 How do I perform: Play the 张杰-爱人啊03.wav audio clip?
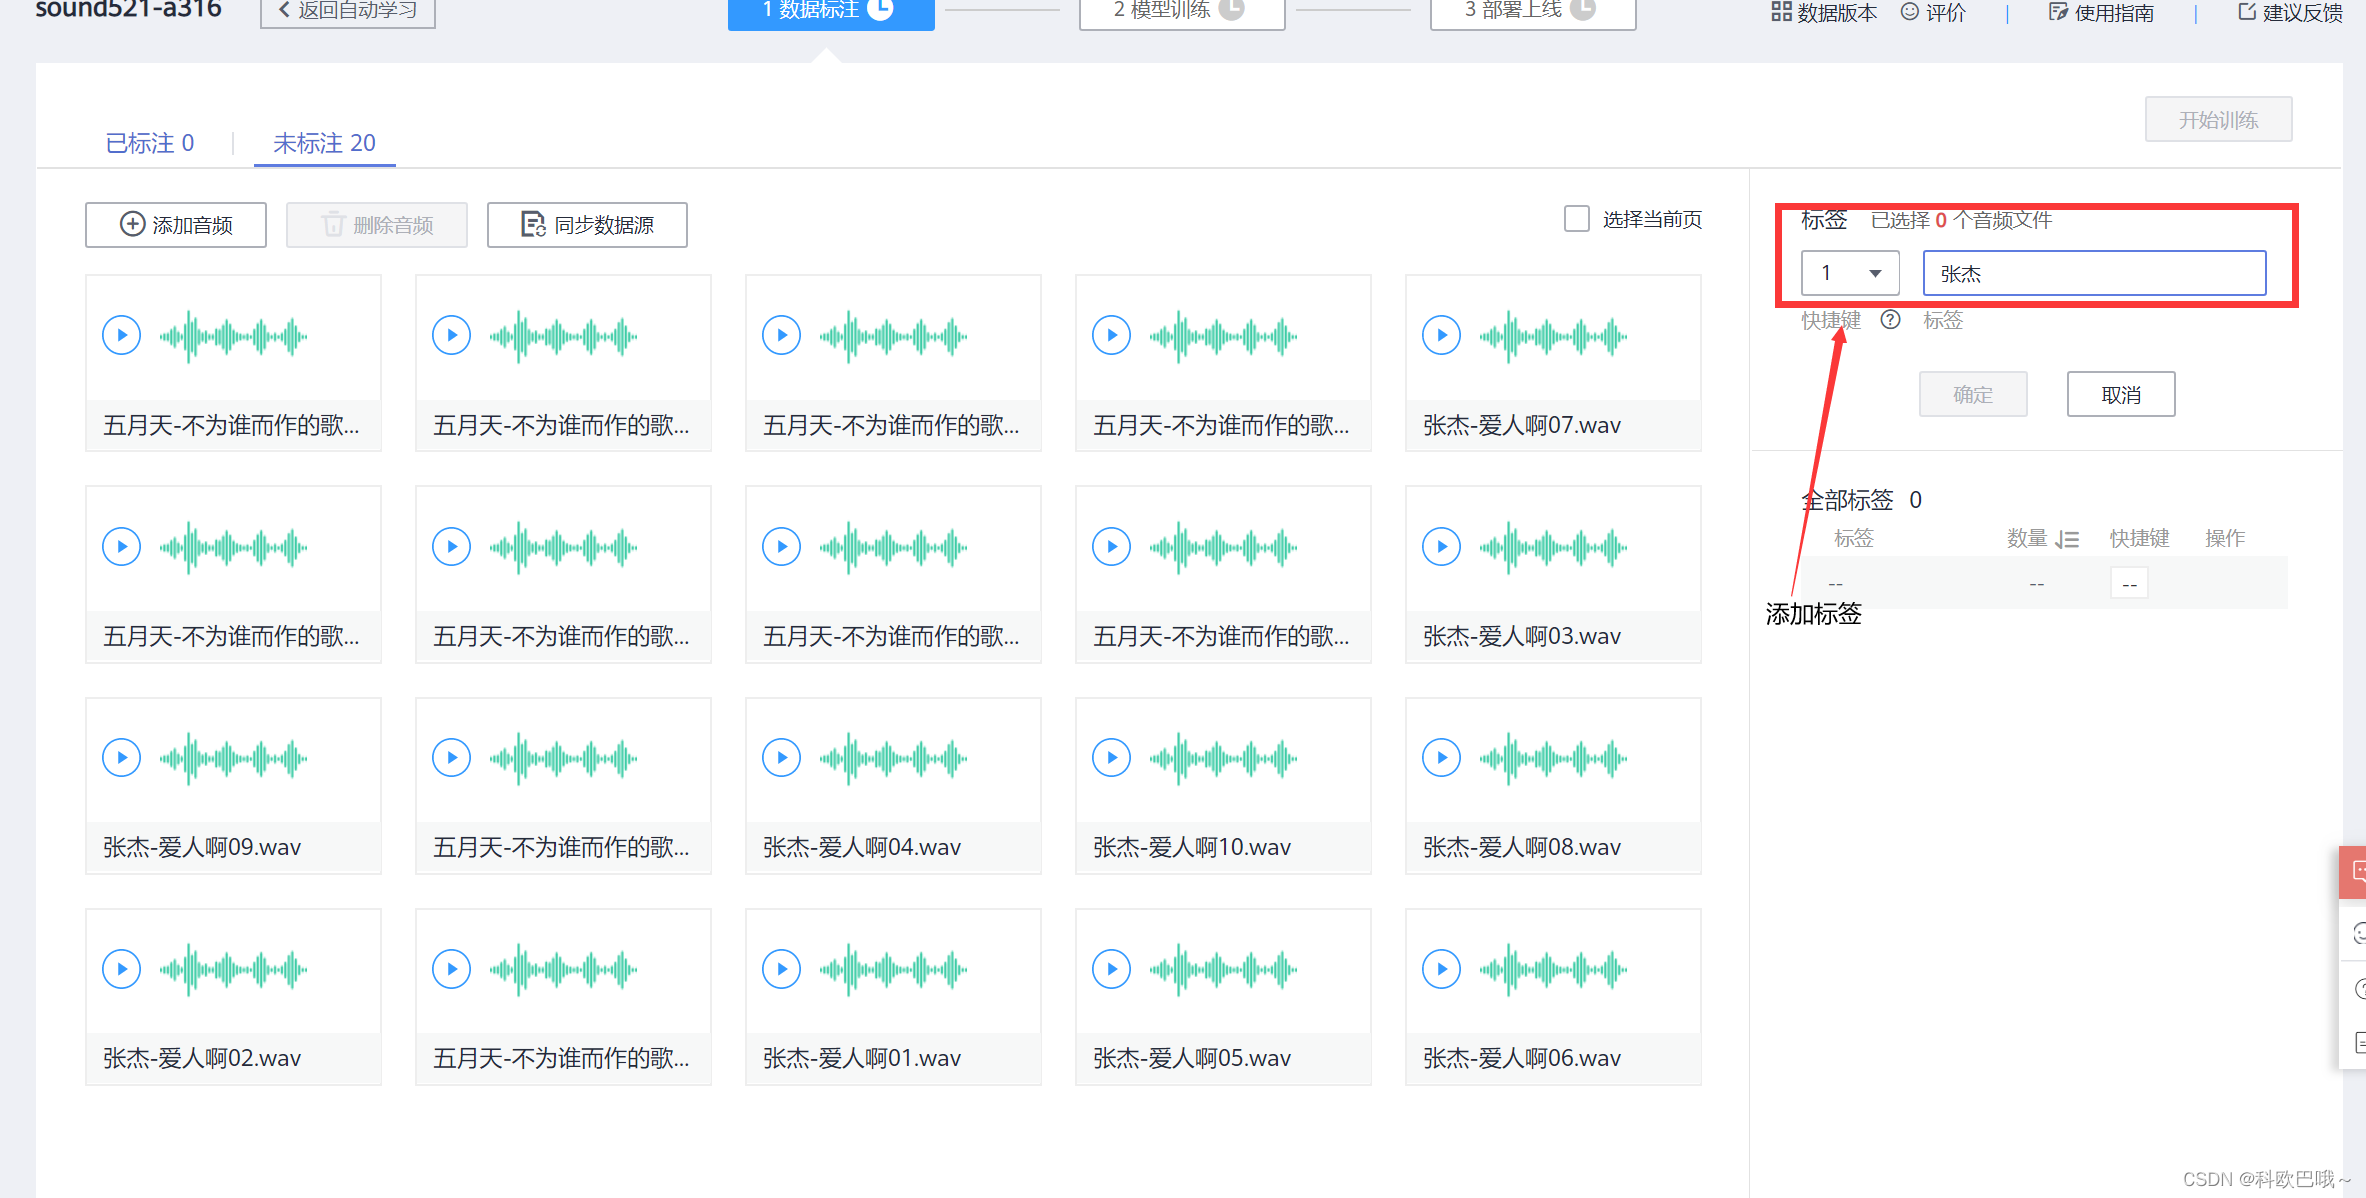coord(1441,546)
